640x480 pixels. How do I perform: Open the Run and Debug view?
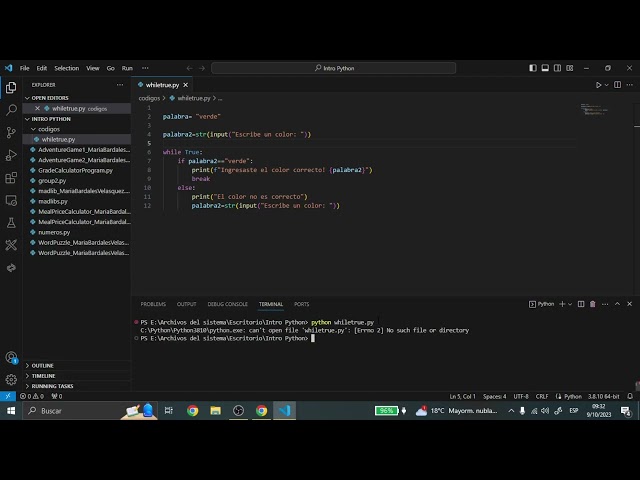(11, 155)
